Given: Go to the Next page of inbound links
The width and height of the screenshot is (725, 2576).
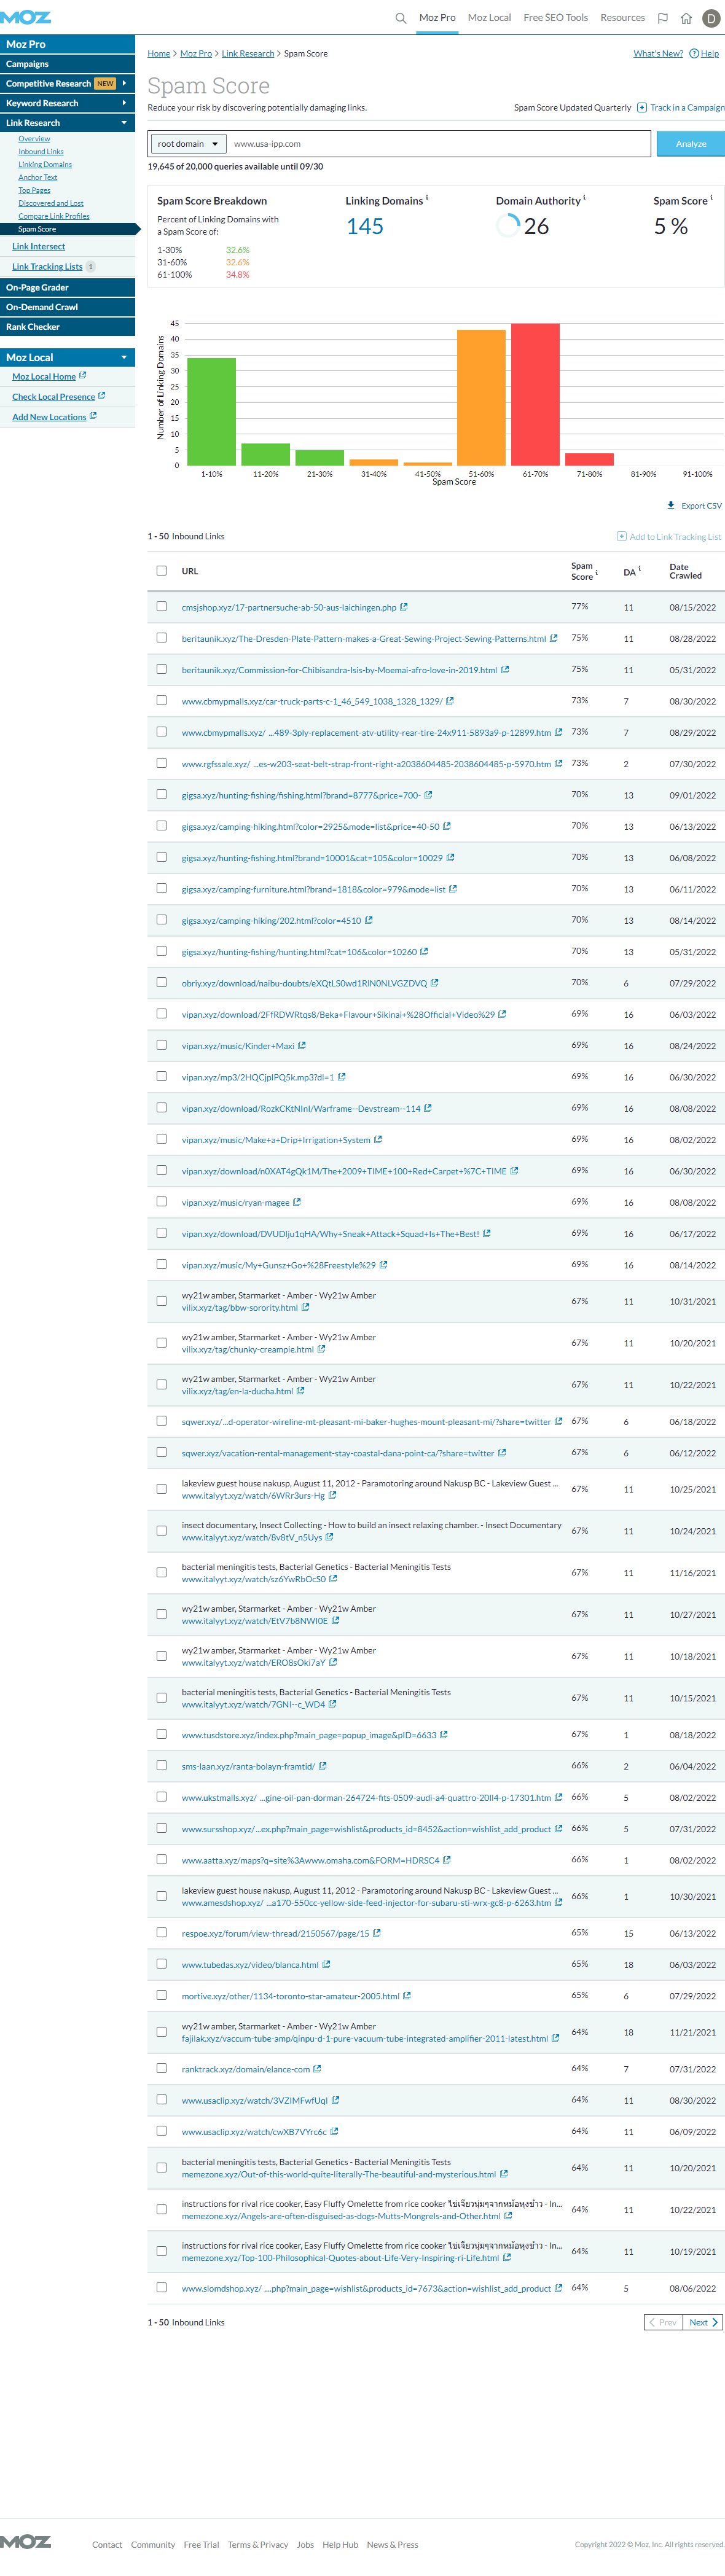Looking at the screenshot, I should [x=703, y=2322].
